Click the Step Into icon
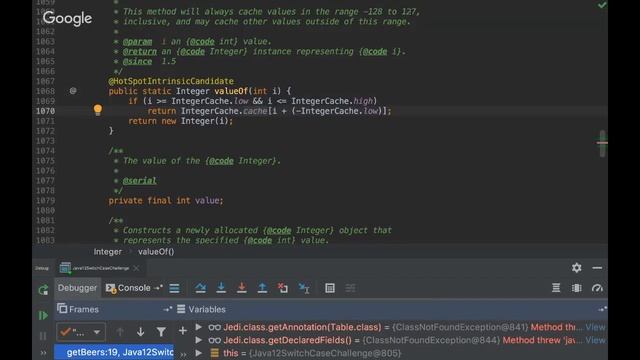 tap(221, 288)
